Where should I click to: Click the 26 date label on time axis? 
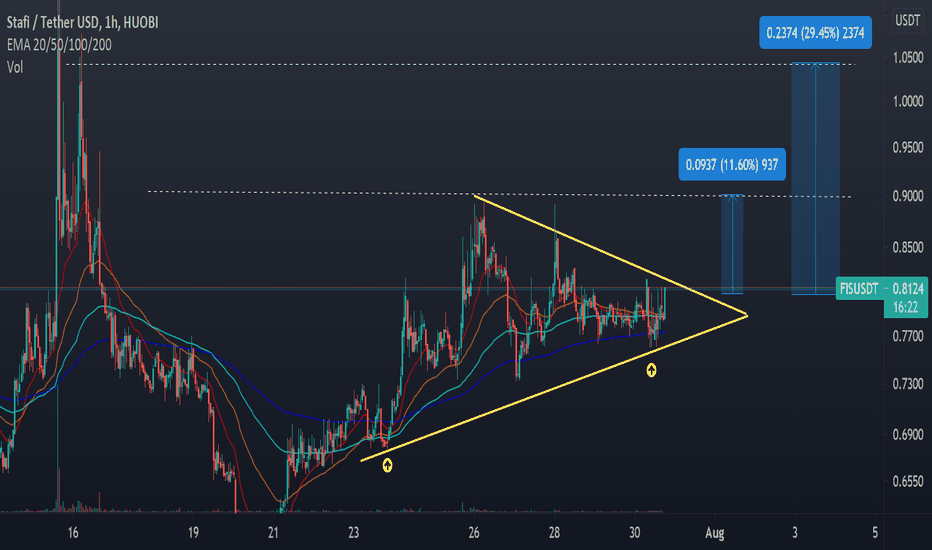coord(474,532)
